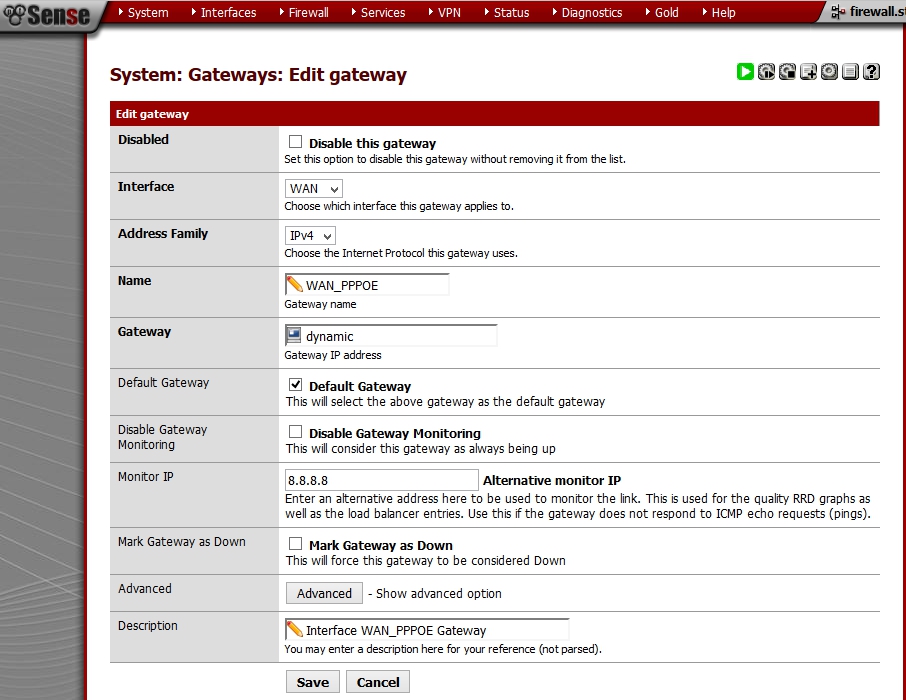
Task: Click the pfSense logo
Action: coord(47,14)
